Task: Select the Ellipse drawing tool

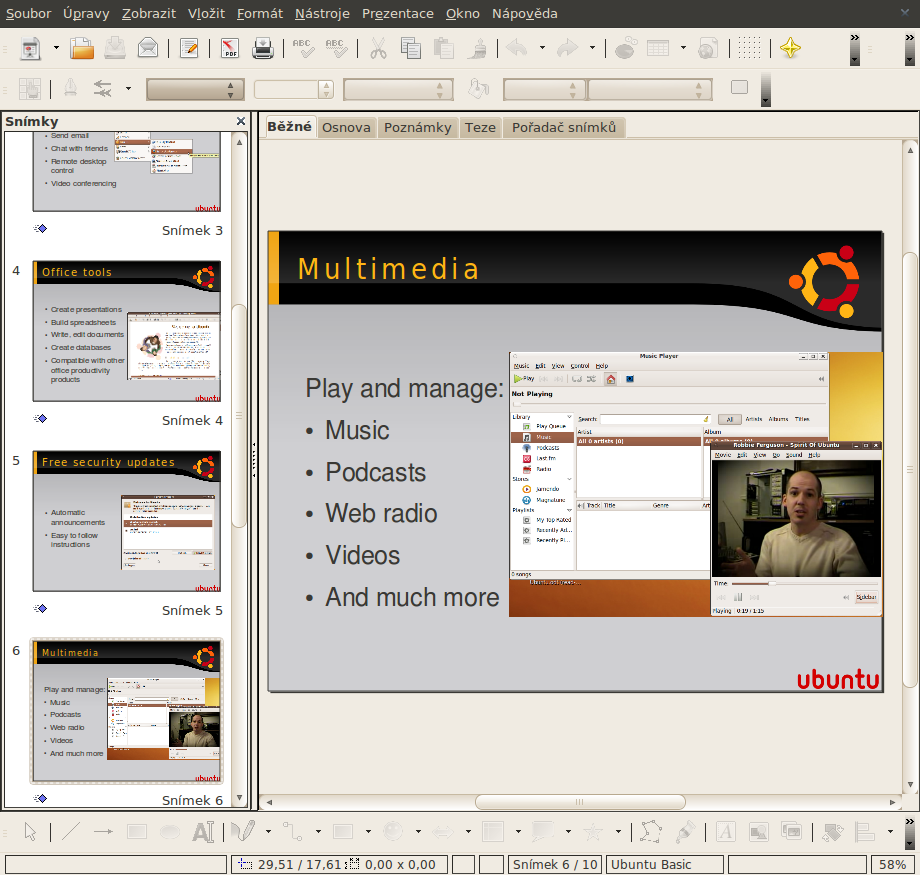Action: click(x=170, y=832)
